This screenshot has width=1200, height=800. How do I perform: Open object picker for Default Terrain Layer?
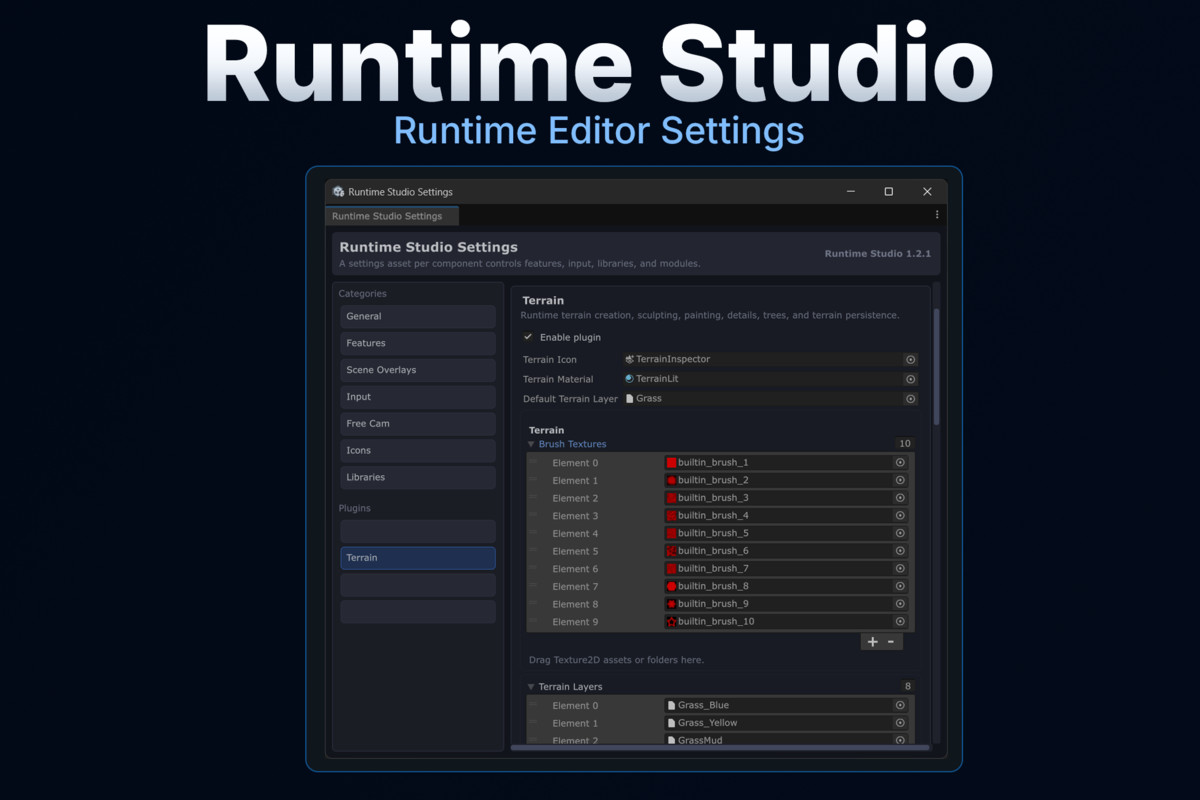tap(910, 398)
